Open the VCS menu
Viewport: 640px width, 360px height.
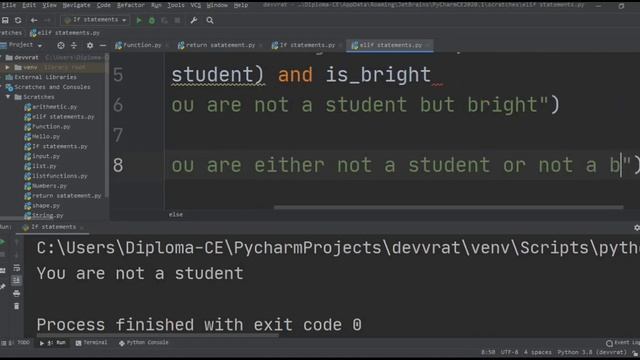196,5
